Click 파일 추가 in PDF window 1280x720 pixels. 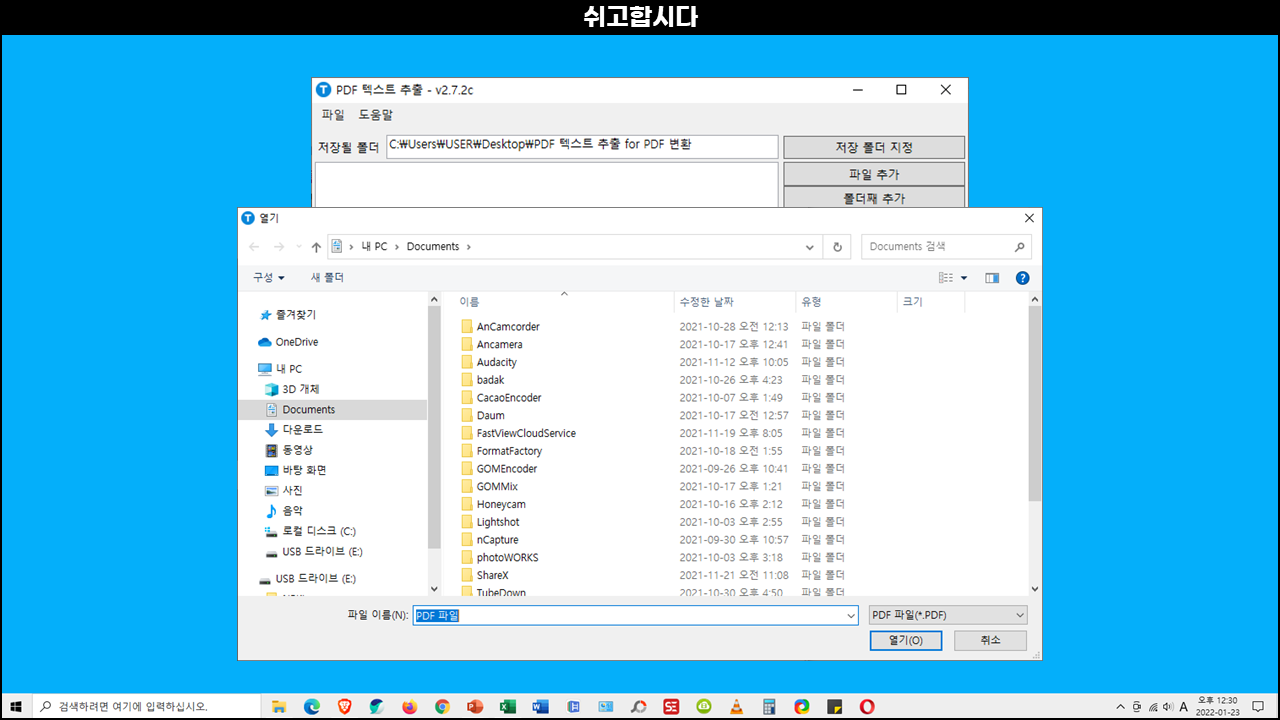coord(874,174)
